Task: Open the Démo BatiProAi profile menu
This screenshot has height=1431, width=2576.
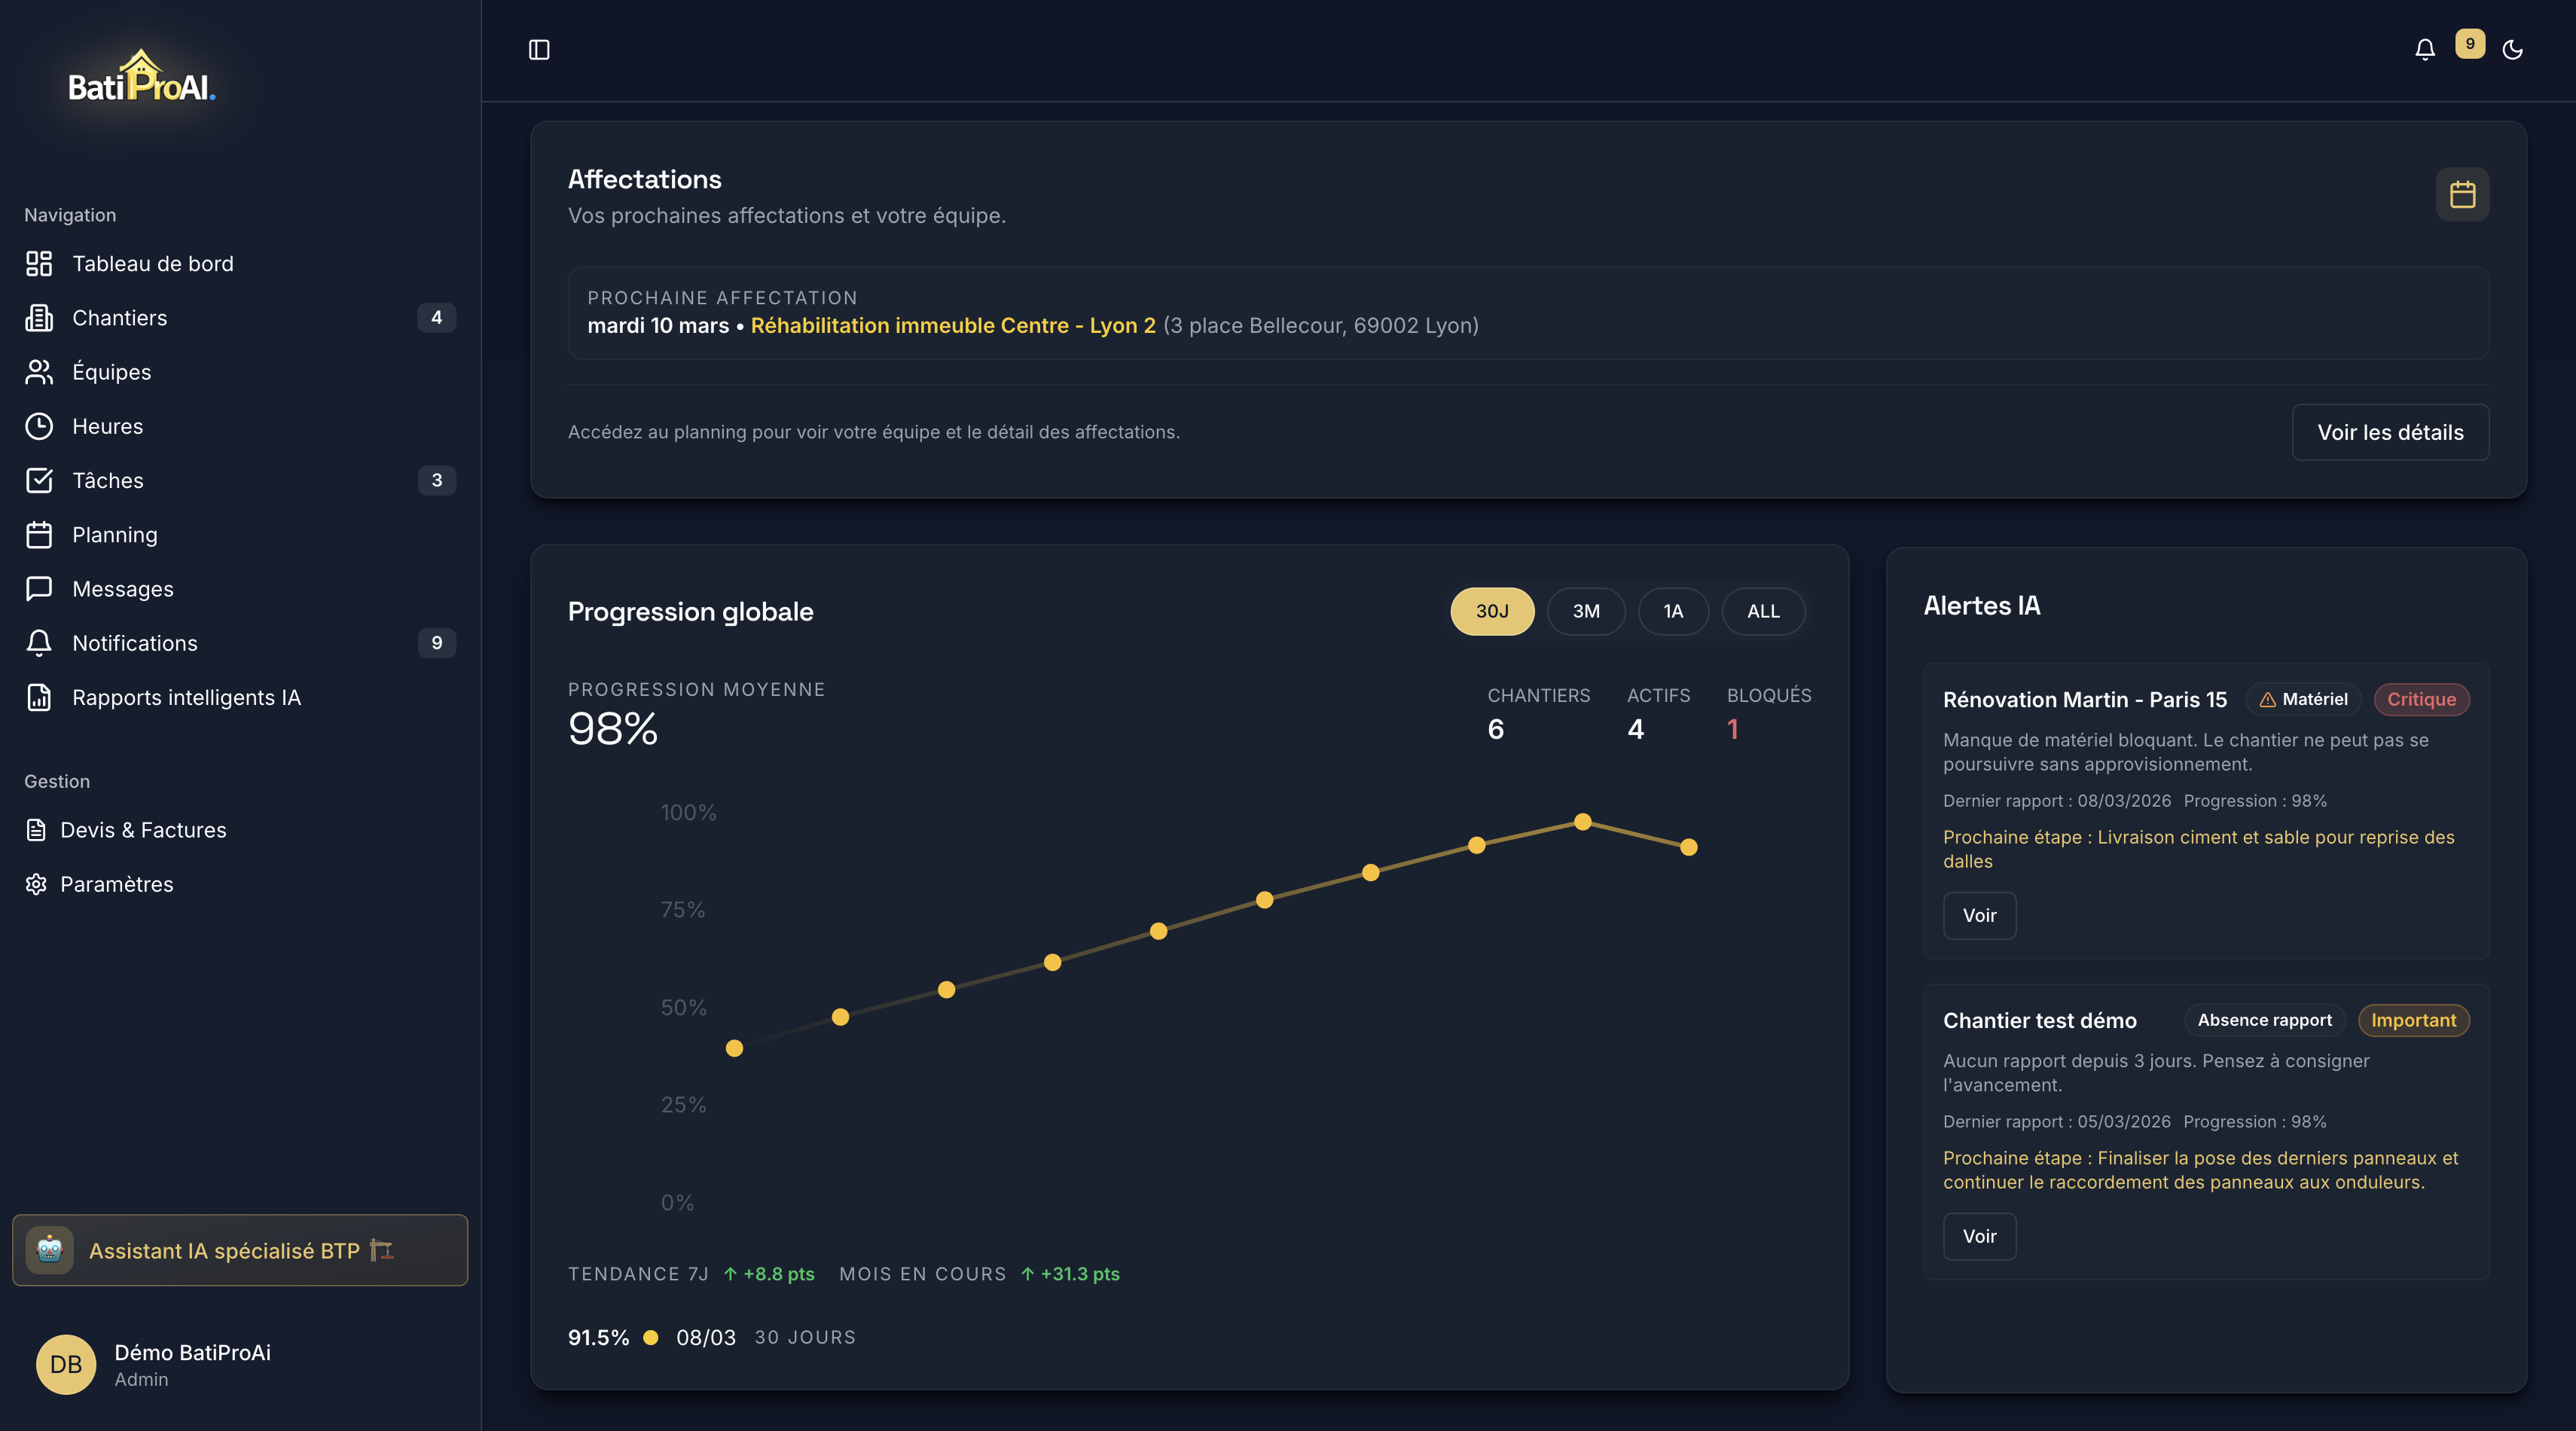Action: coord(192,1364)
